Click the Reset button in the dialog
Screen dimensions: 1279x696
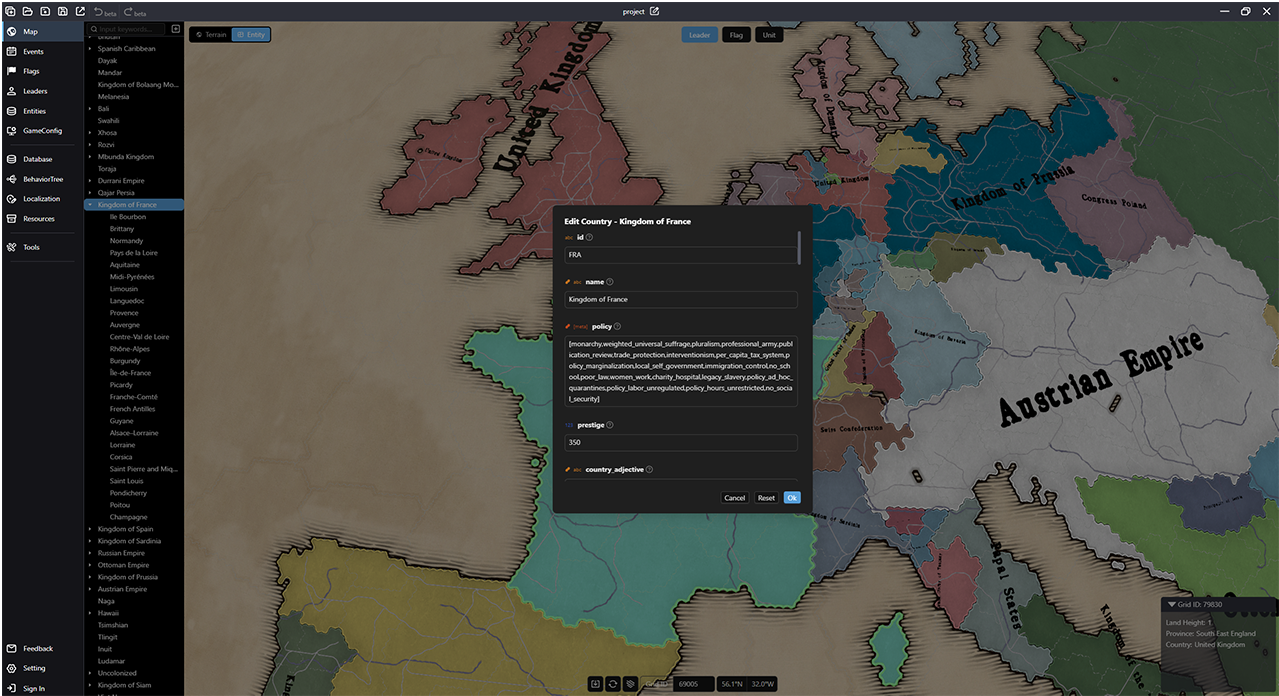766,498
